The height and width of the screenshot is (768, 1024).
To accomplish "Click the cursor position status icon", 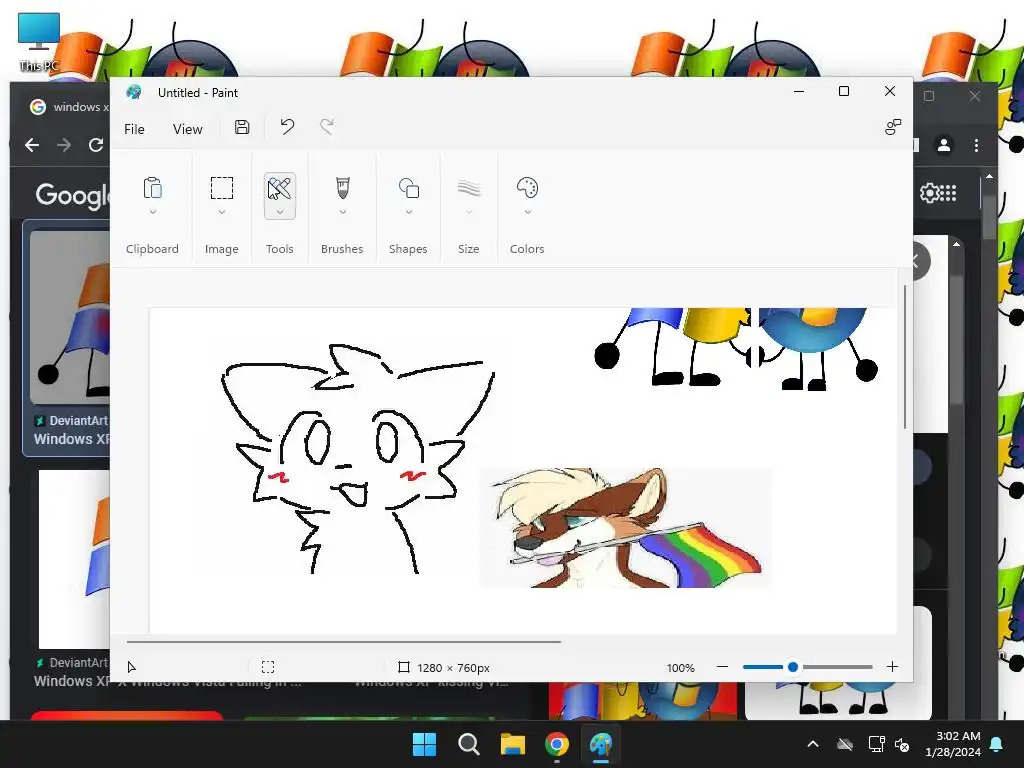I will click(131, 667).
